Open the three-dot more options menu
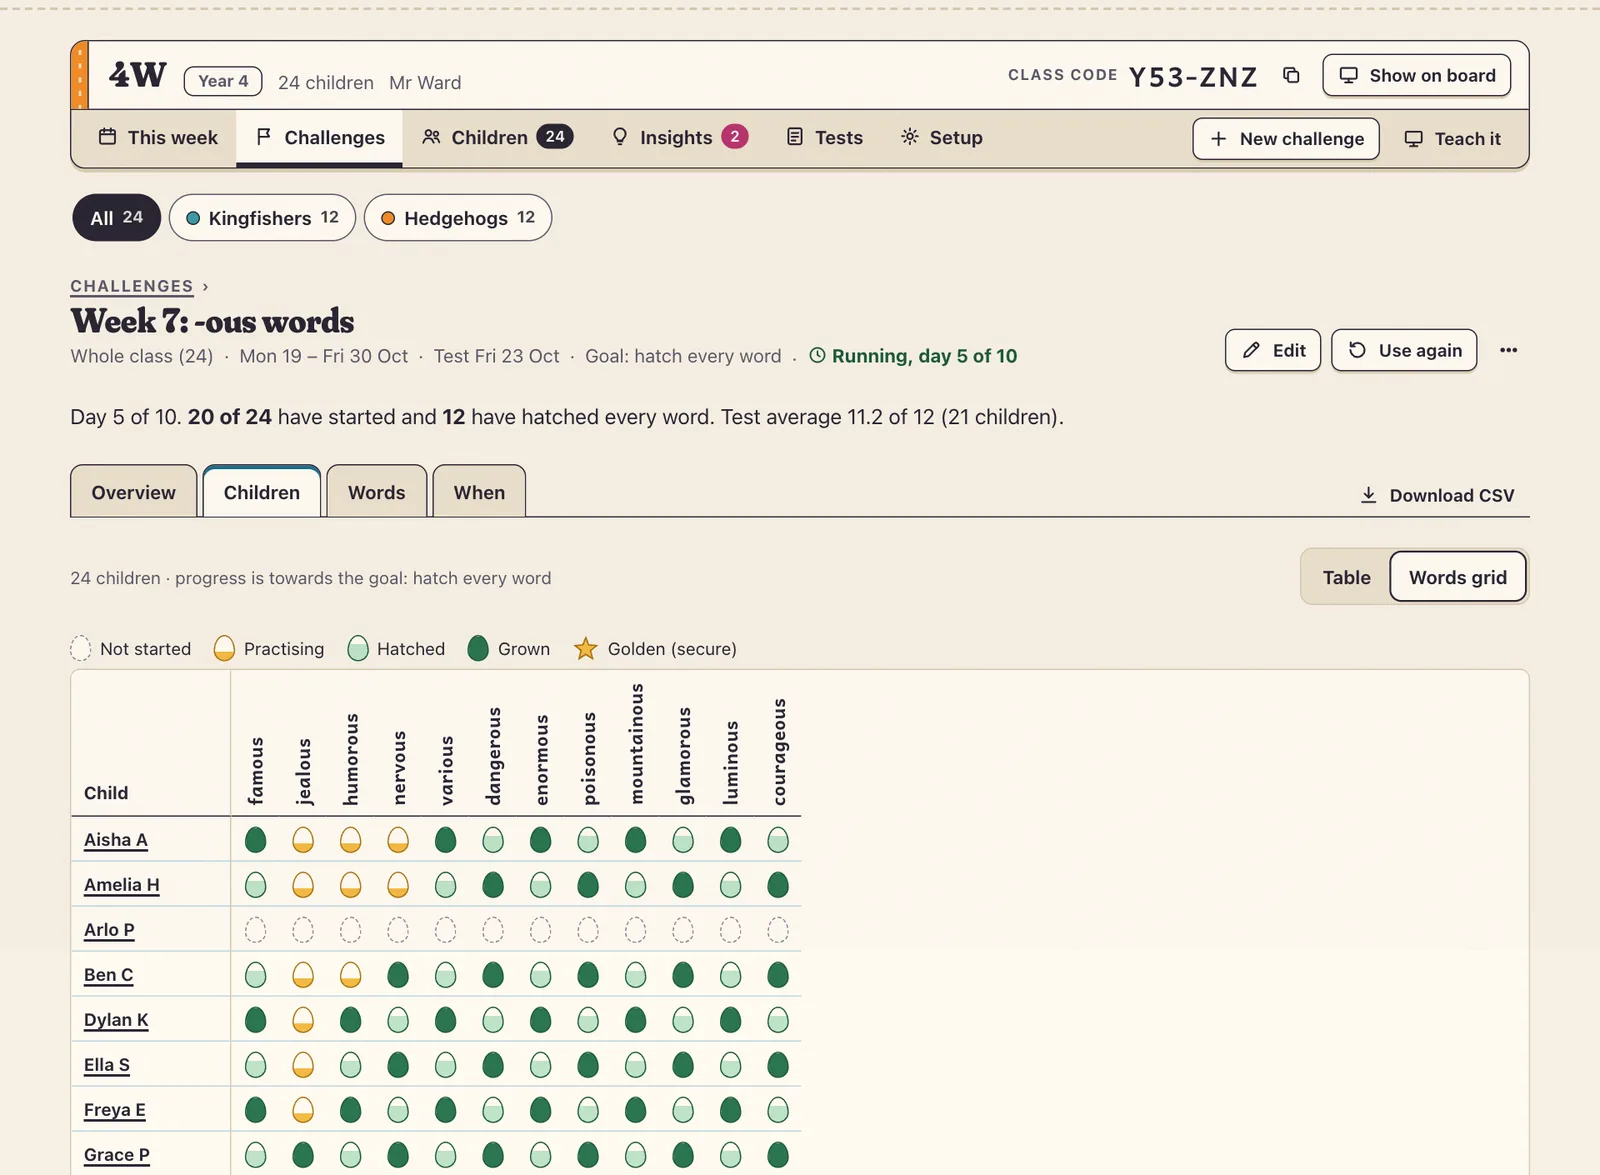 click(1508, 350)
